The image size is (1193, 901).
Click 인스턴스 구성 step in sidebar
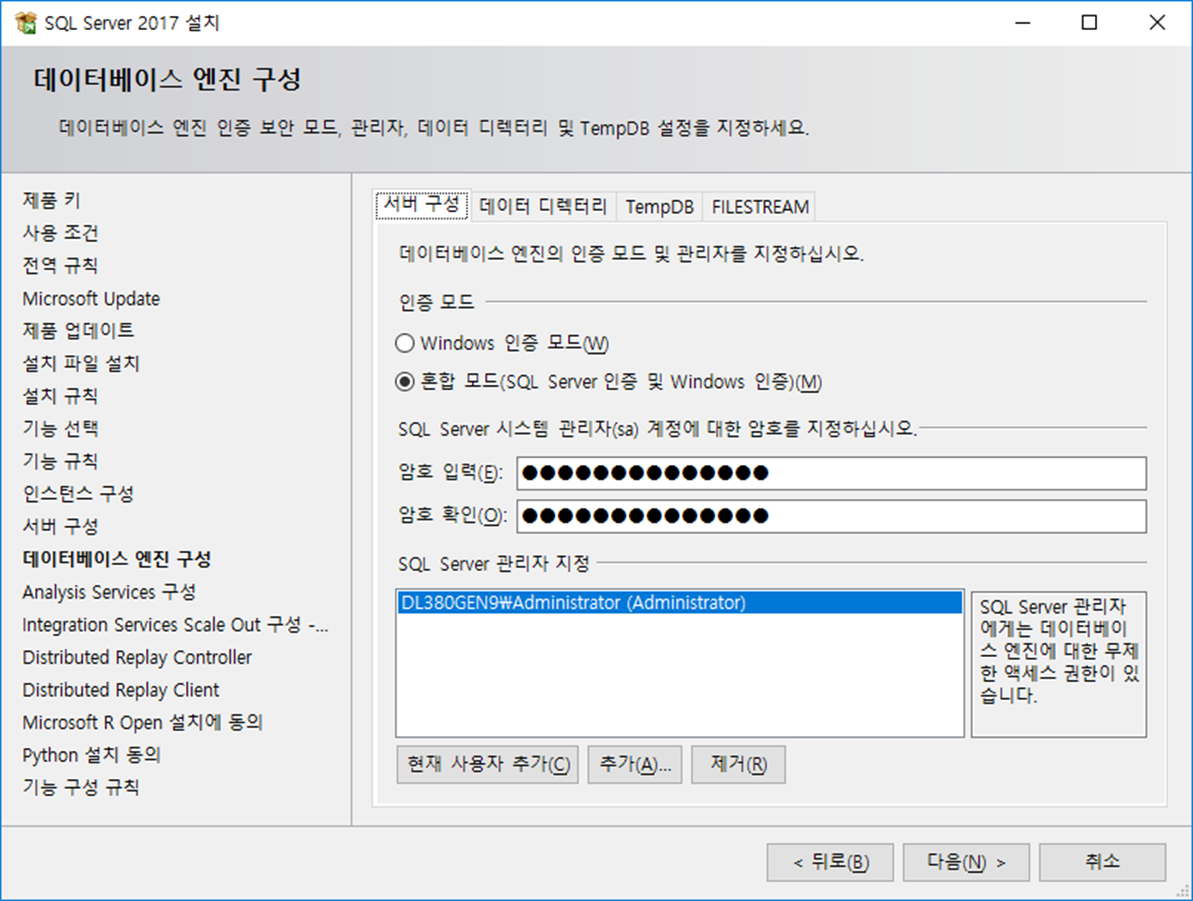78,494
